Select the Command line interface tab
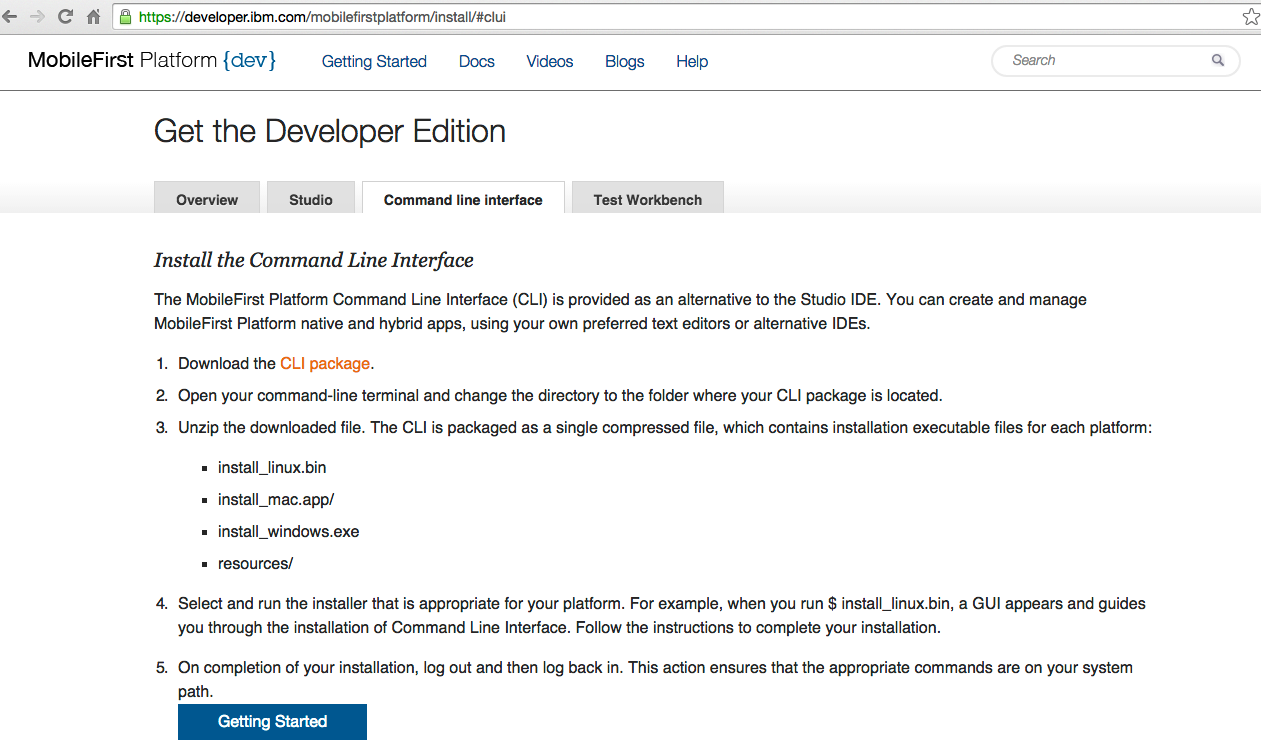 click(463, 198)
